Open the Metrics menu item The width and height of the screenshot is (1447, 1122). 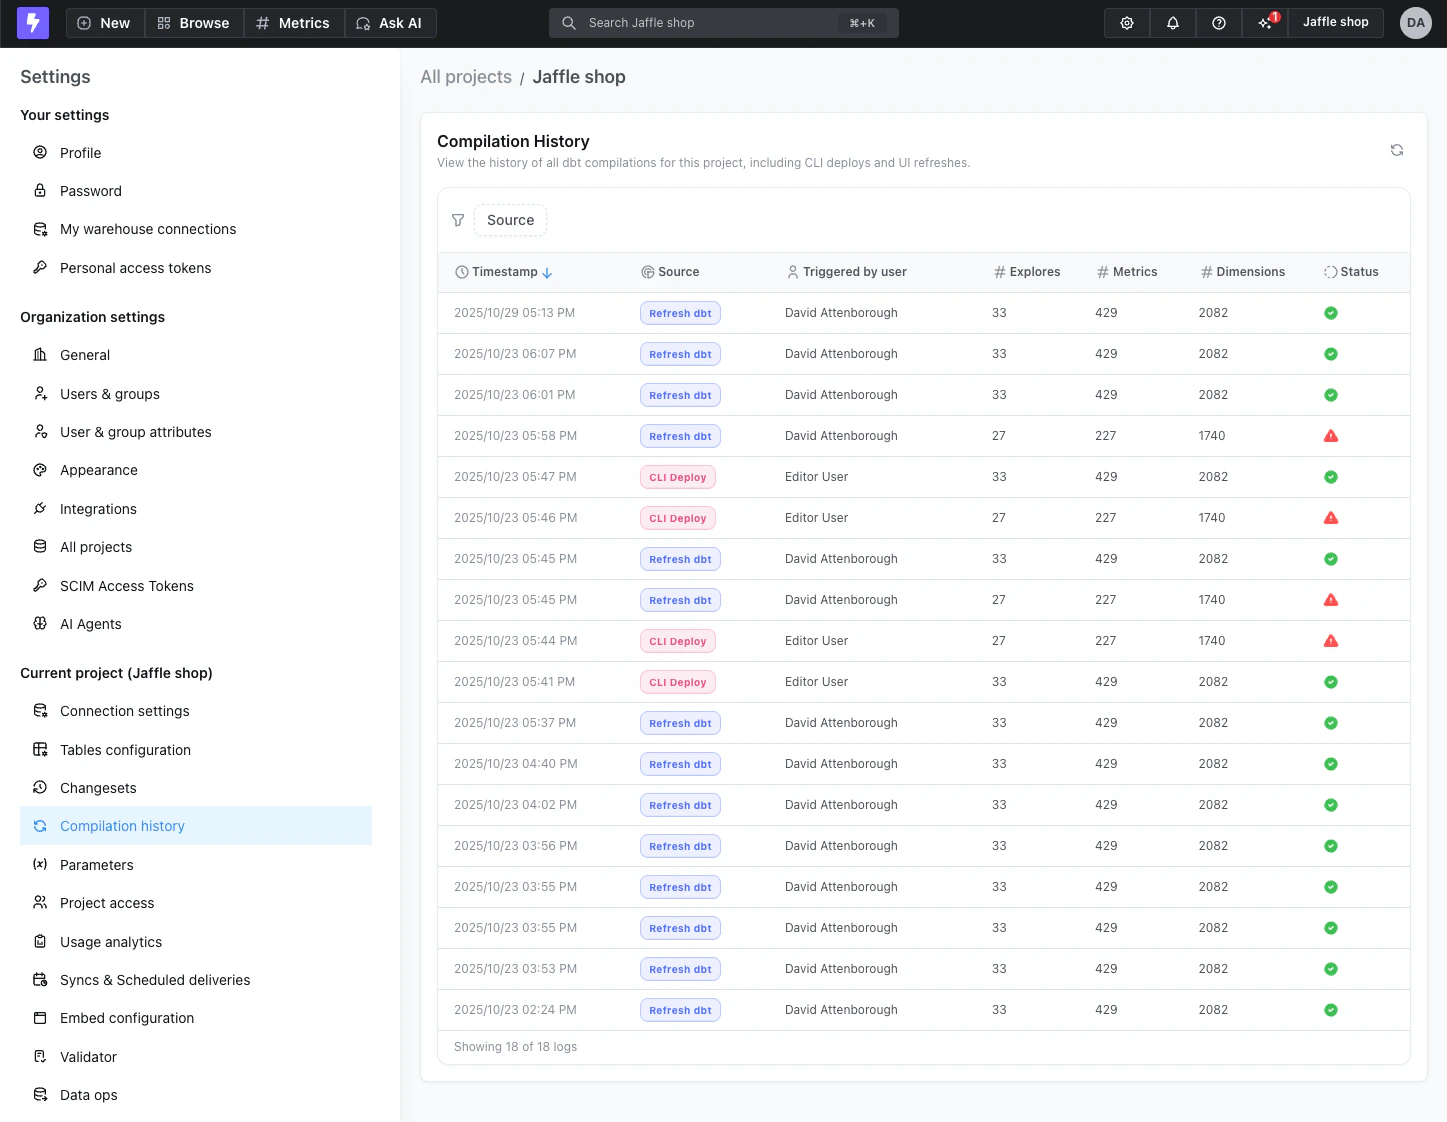click(293, 23)
